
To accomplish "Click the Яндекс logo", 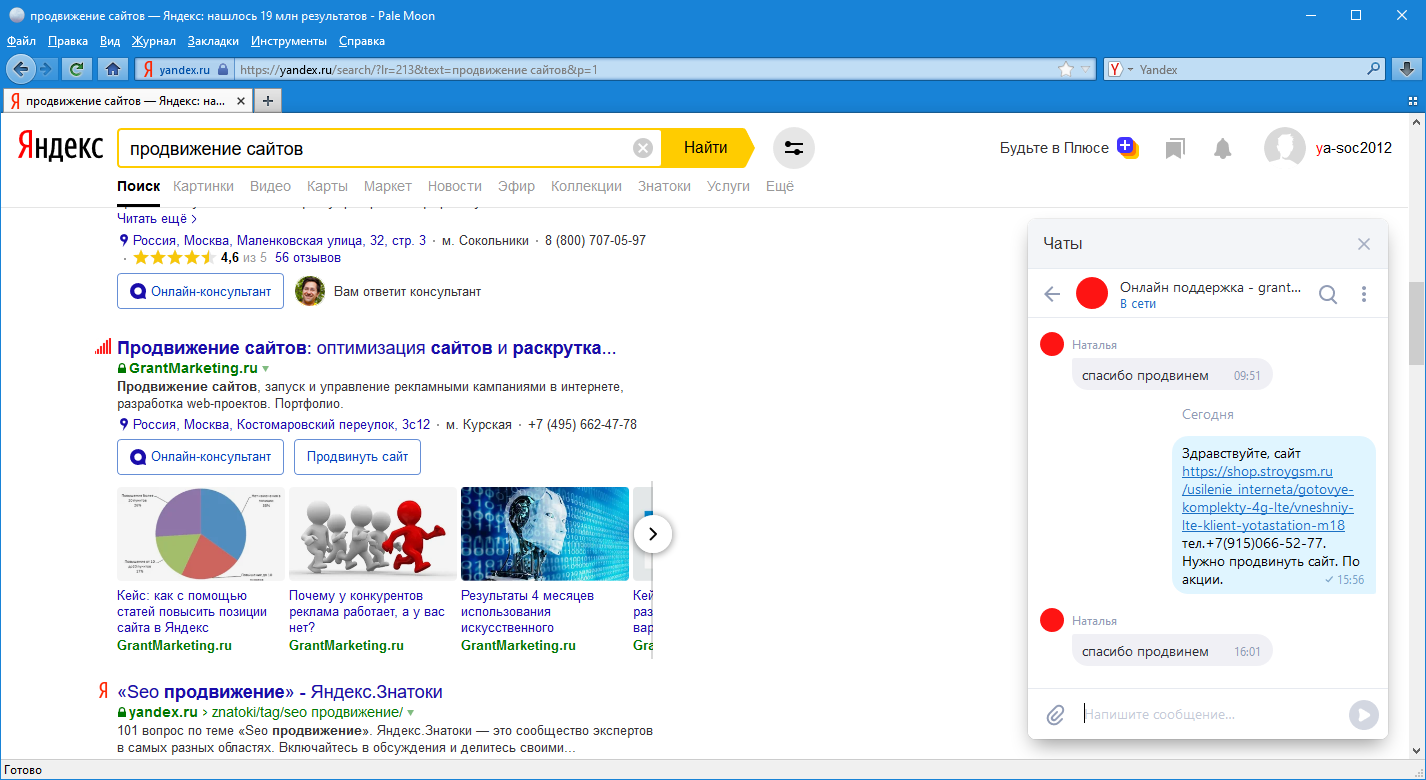I will (x=60, y=148).
